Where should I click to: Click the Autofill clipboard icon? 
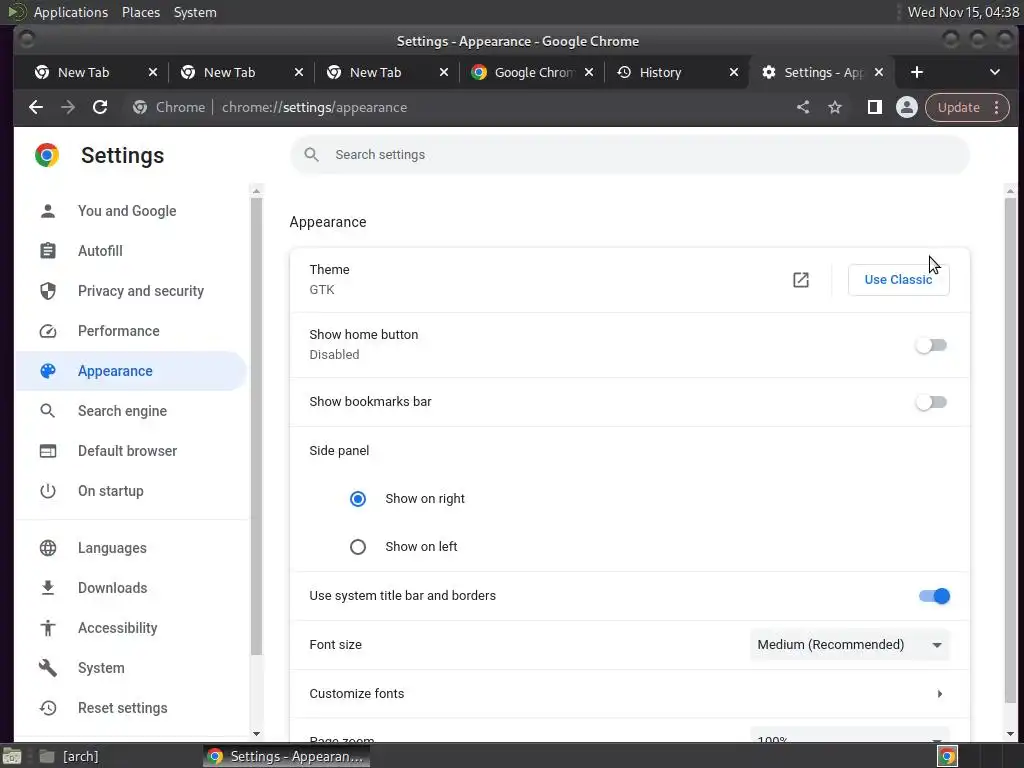48,251
